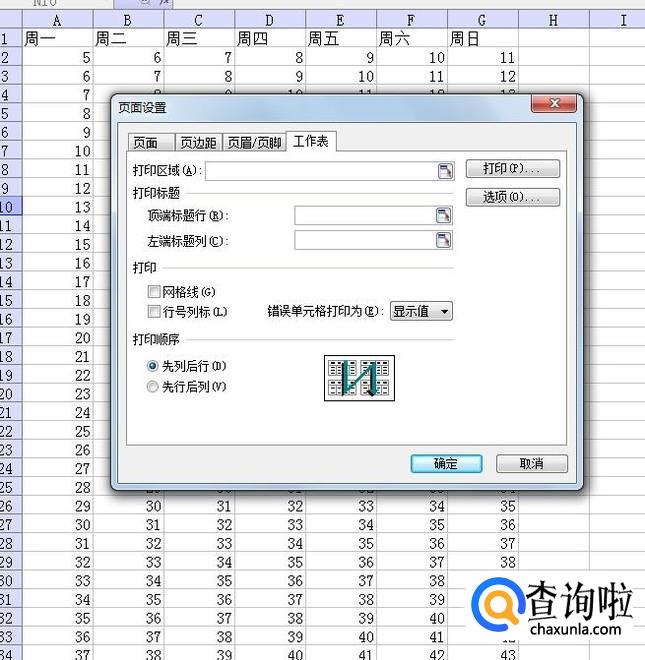Viewport: 645px width, 660px height.
Task: Click cell containing 周日
Action: pyautogui.click(x=482, y=38)
